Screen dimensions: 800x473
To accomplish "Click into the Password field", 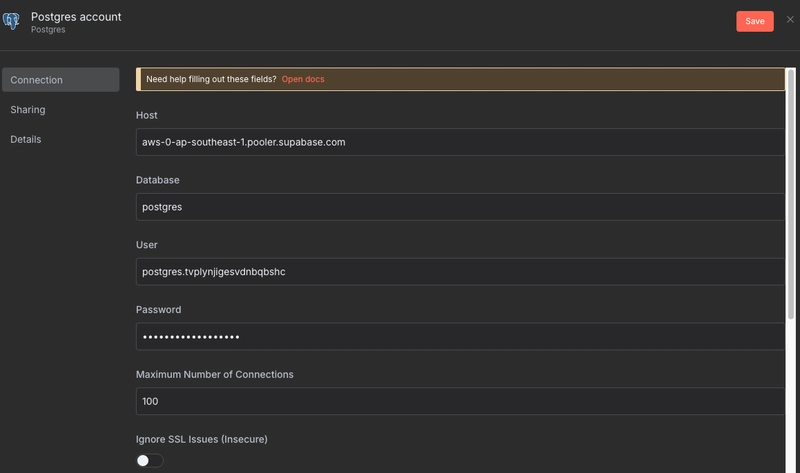I will (460, 336).
